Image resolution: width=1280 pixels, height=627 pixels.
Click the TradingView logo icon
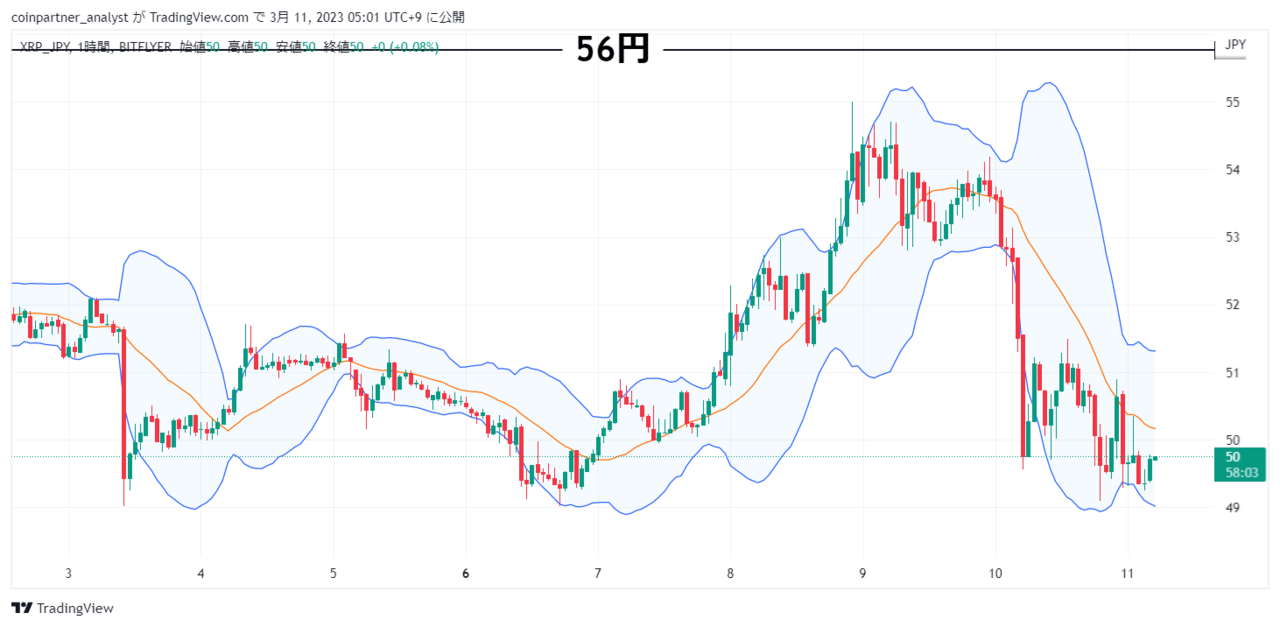[x=20, y=608]
